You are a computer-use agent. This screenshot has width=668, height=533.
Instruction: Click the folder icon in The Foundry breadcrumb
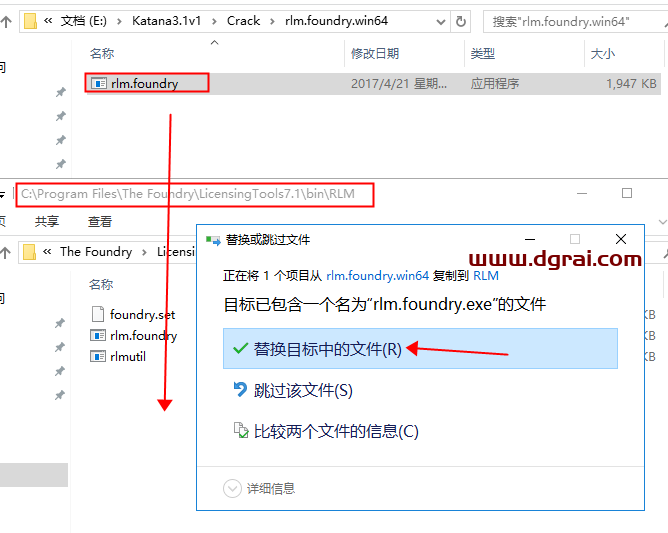(x=30, y=252)
